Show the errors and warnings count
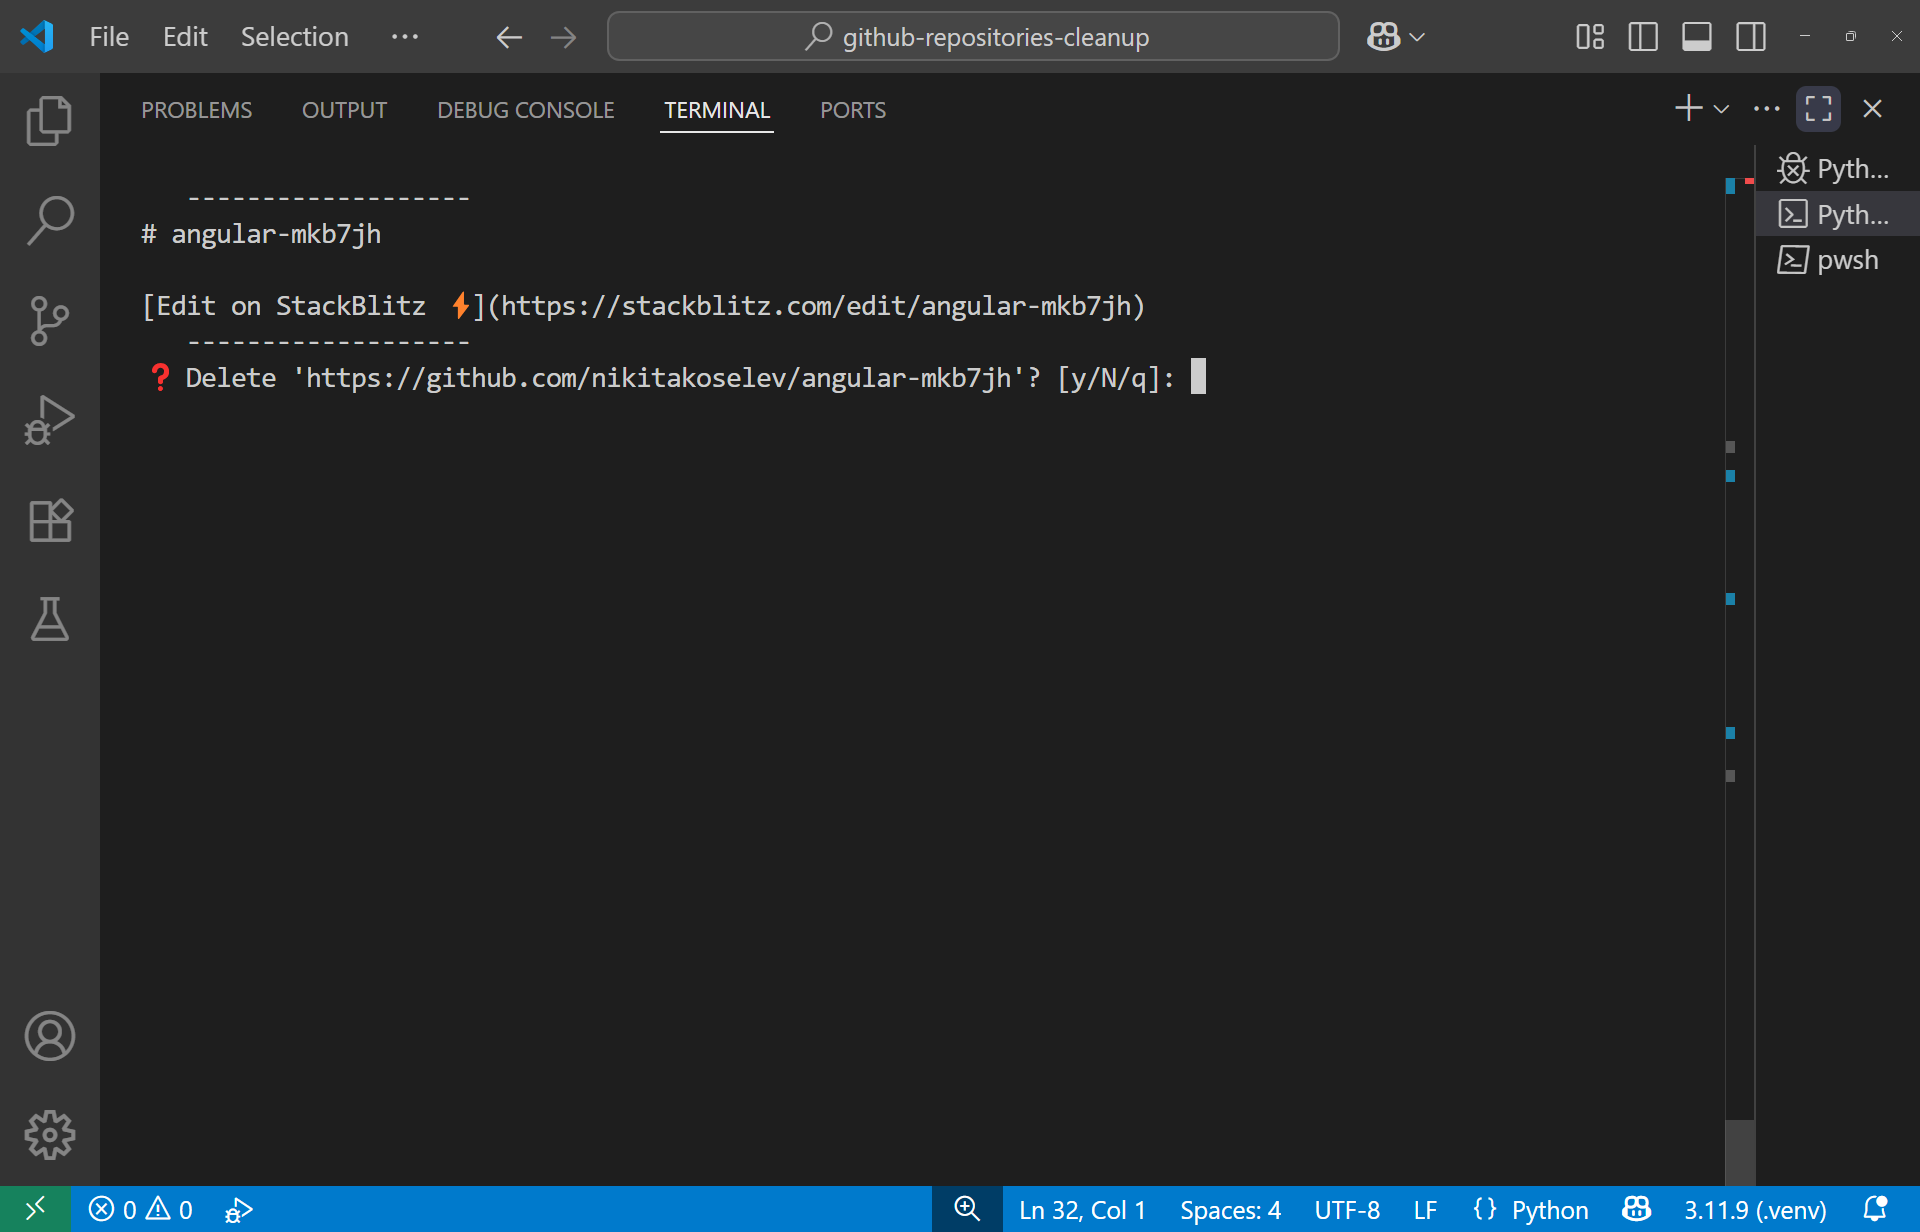This screenshot has width=1920, height=1232. pyautogui.click(x=140, y=1210)
